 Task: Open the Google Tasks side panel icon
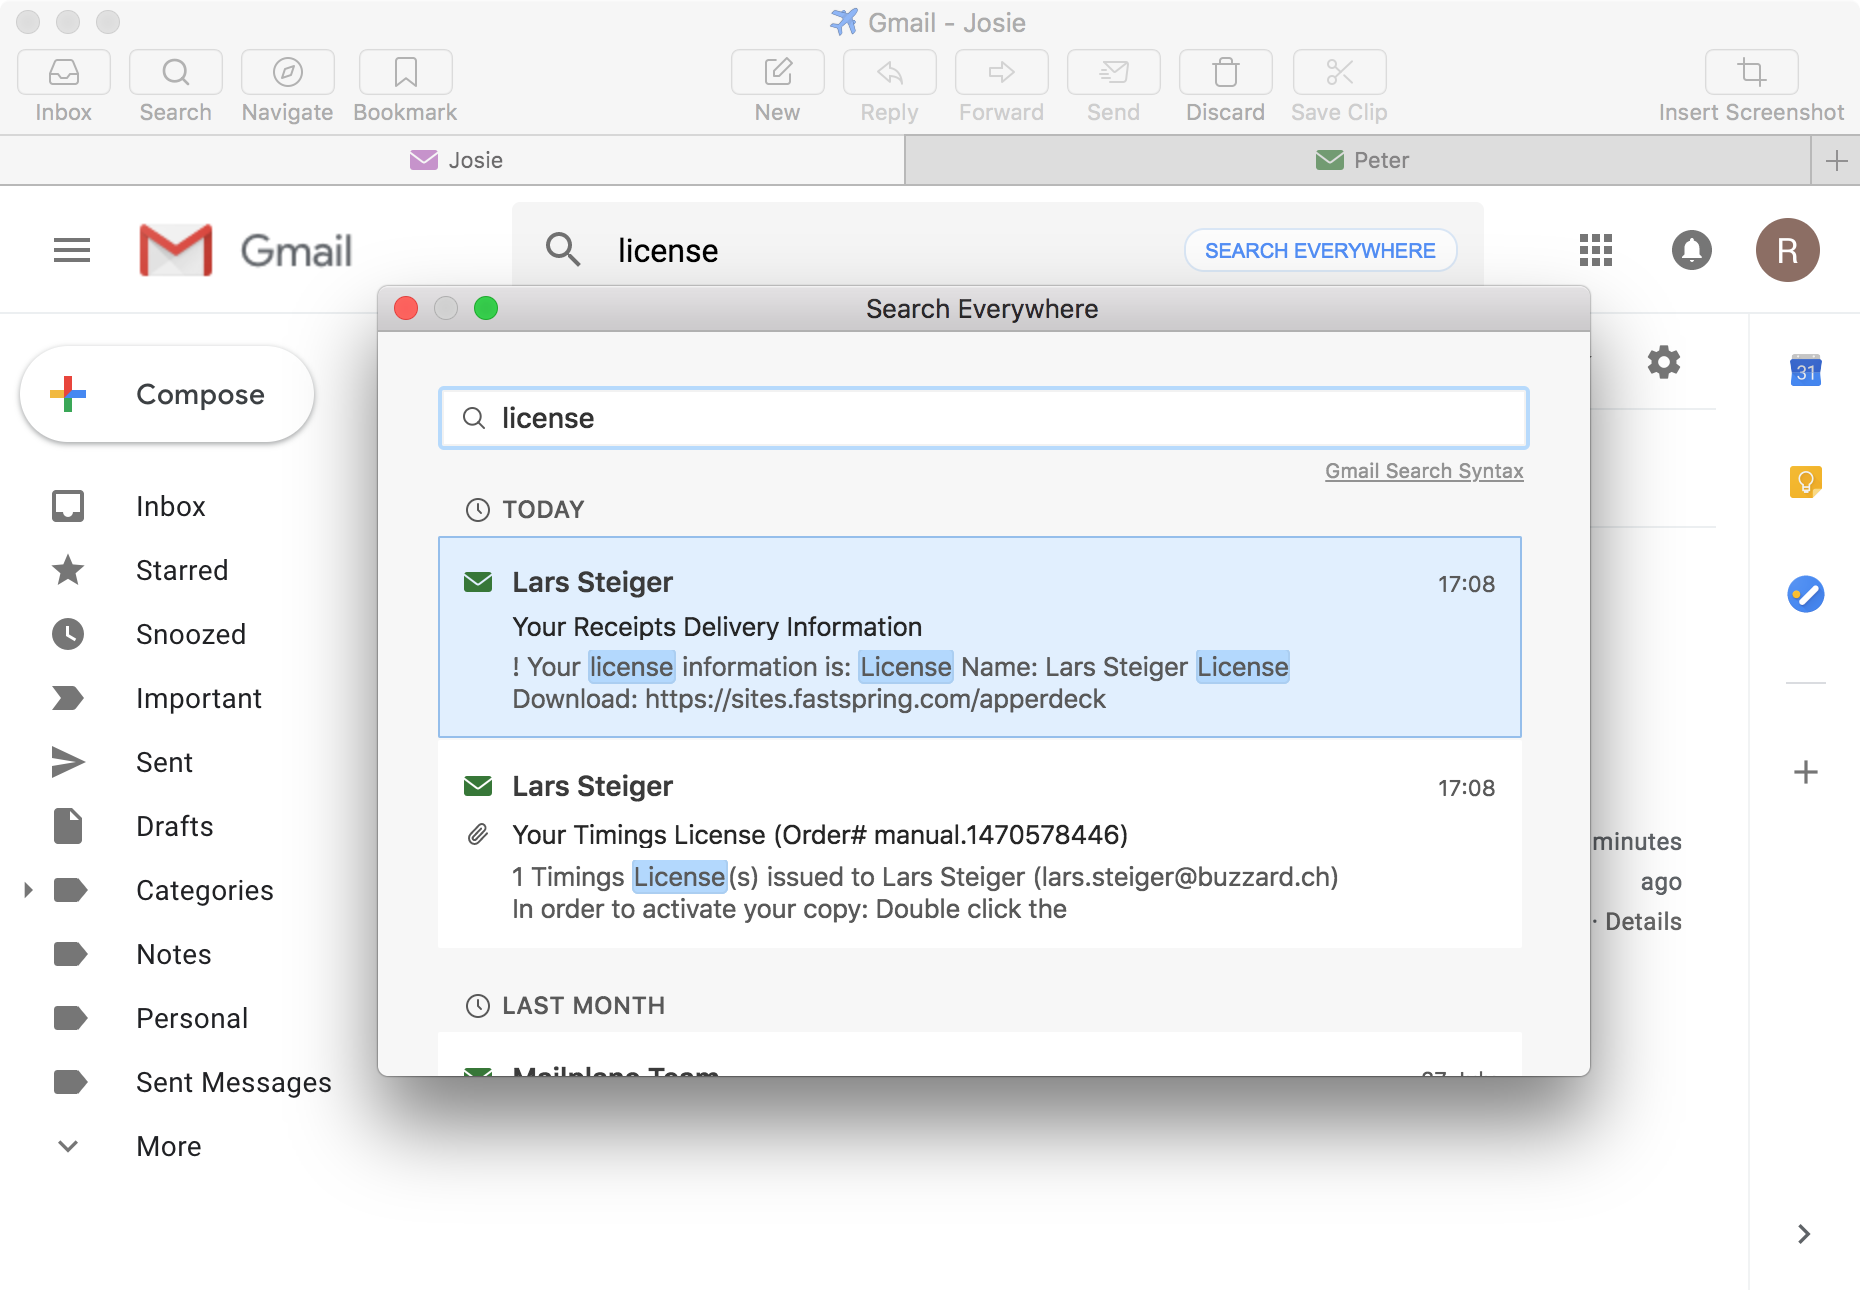point(1806,594)
